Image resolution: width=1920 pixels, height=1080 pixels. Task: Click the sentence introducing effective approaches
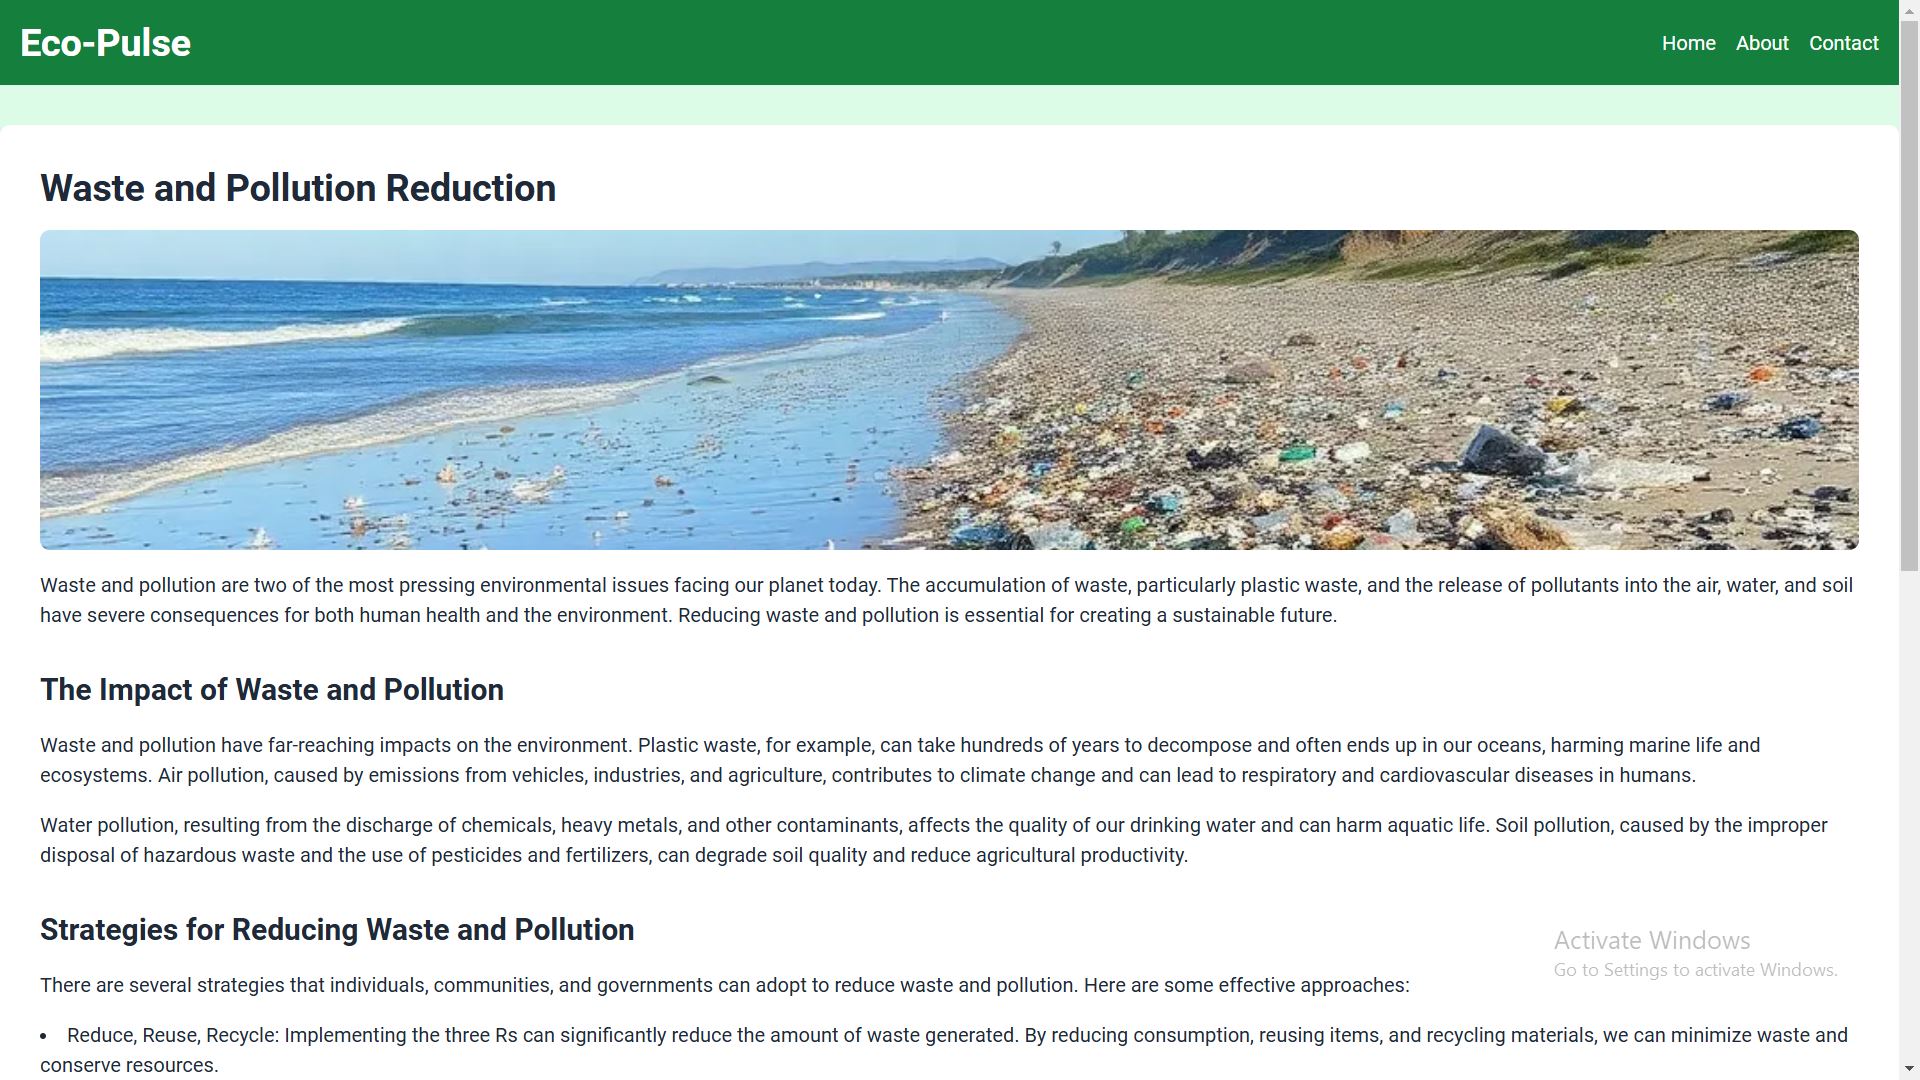[724, 986]
